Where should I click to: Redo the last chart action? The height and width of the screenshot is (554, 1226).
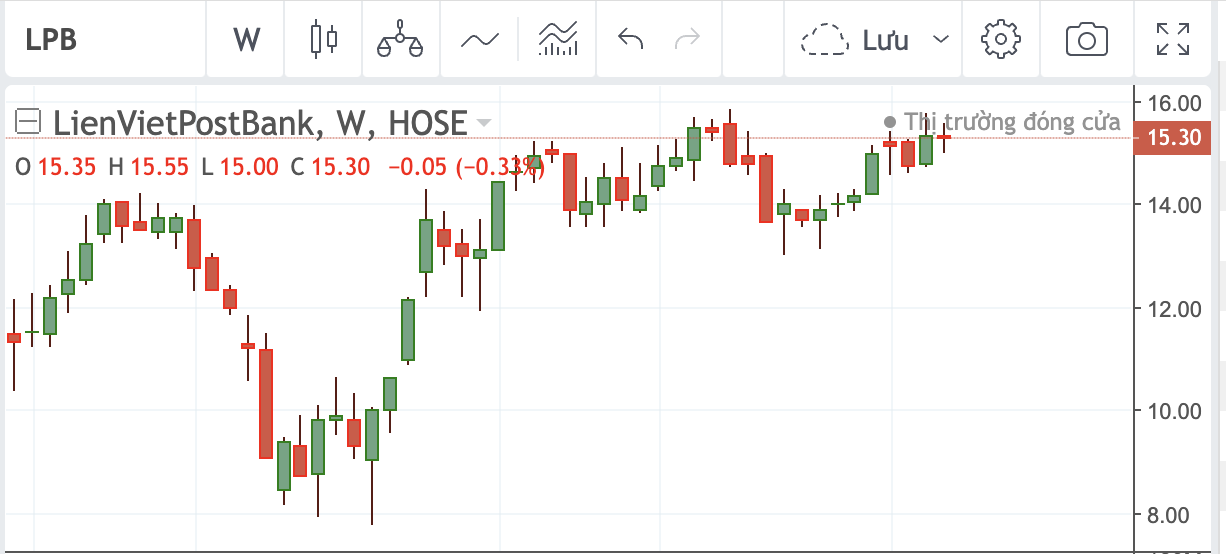[688, 40]
